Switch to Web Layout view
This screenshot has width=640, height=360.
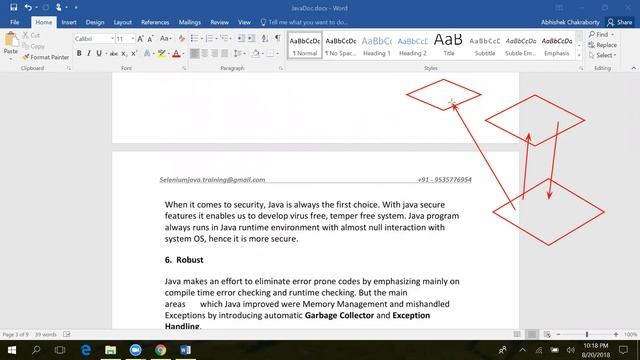pos(547,334)
